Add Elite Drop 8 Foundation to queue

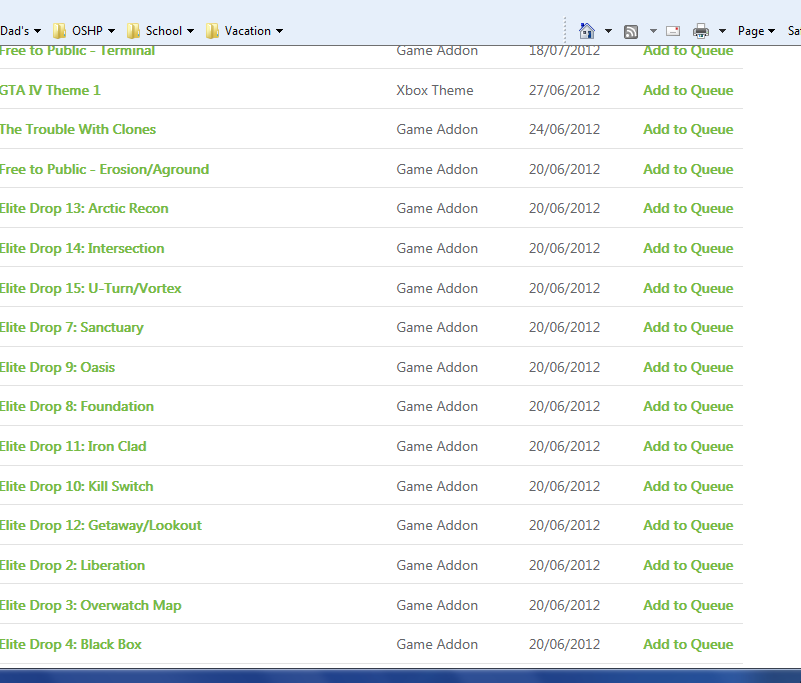pos(688,407)
